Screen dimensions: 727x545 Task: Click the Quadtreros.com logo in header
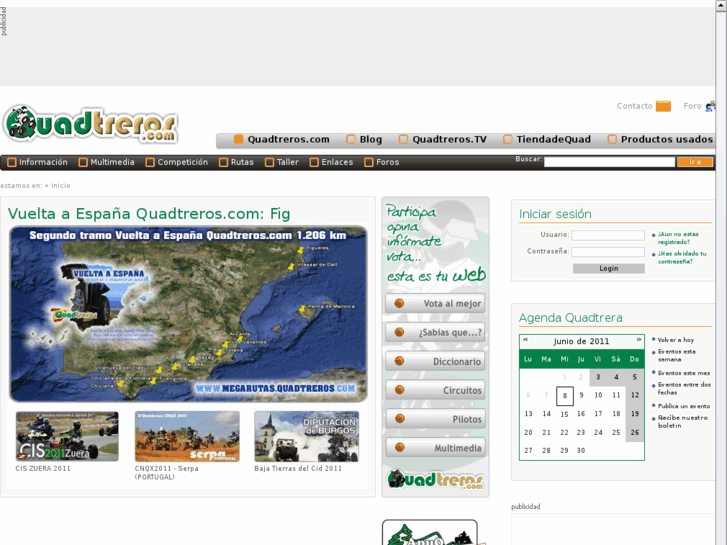[90, 124]
